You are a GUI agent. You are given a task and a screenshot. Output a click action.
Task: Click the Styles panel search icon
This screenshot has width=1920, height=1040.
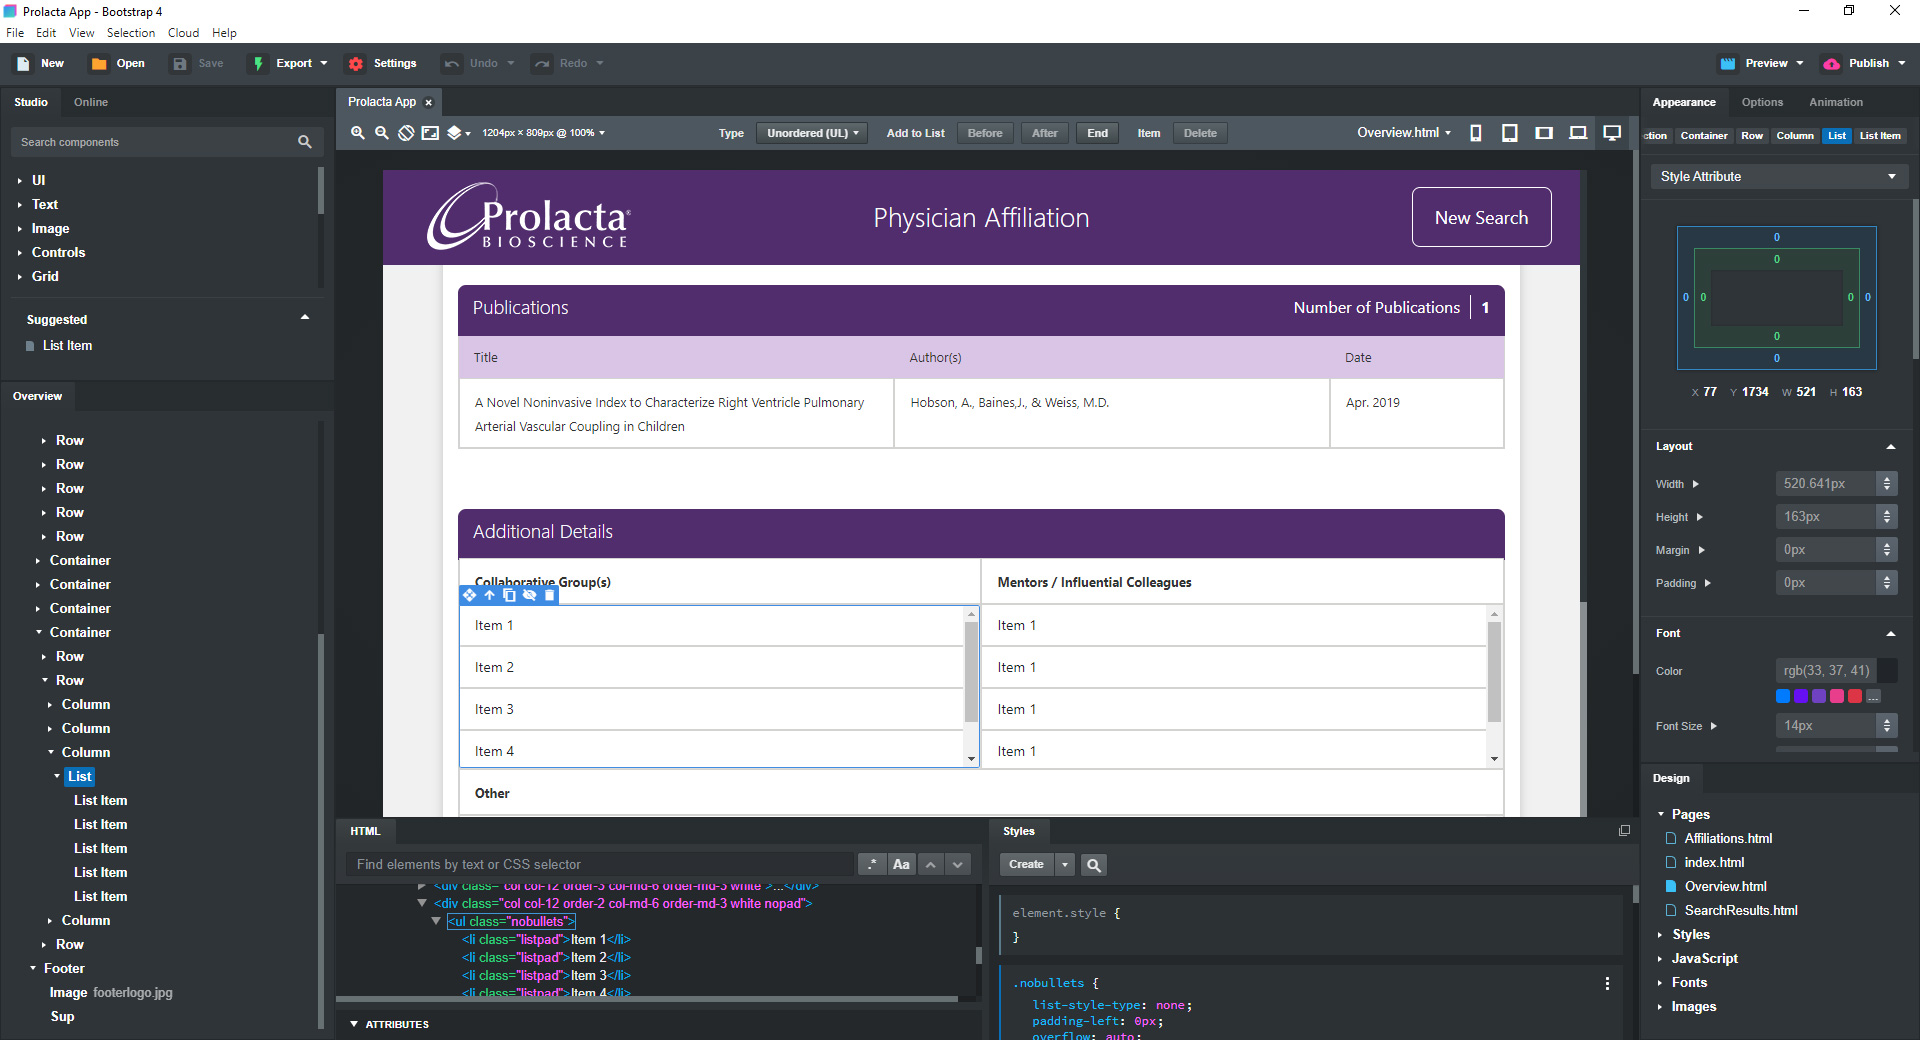[x=1094, y=865]
